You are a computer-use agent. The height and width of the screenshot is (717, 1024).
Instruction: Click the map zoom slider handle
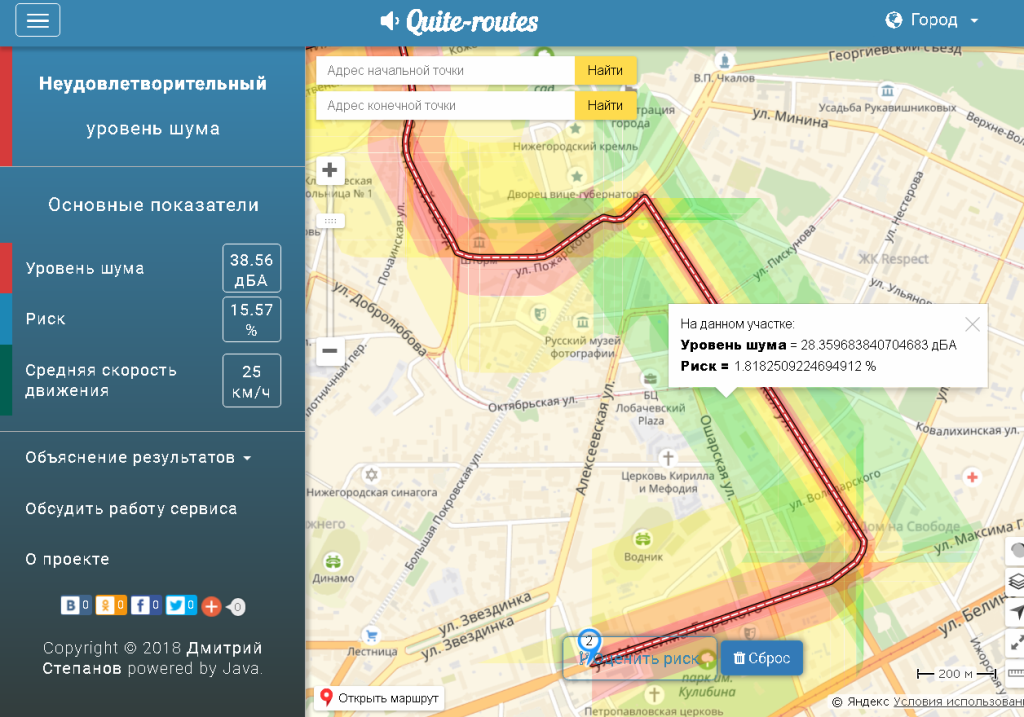coord(329,220)
